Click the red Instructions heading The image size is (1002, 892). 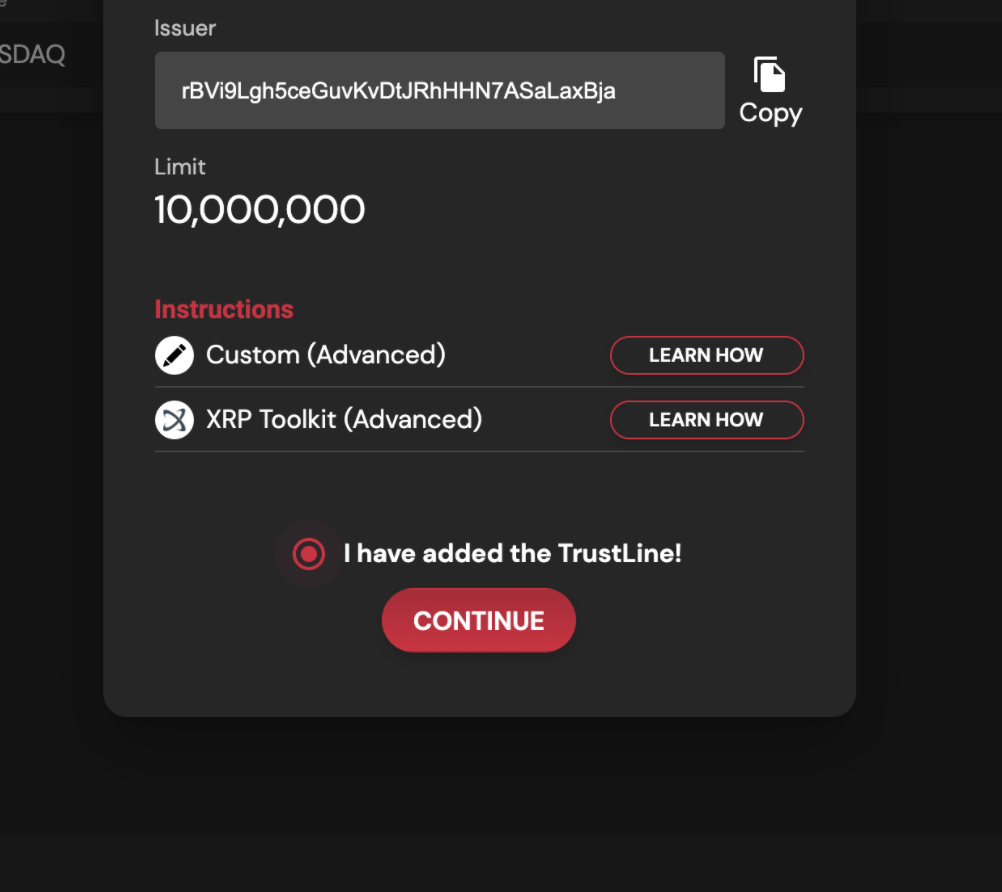click(224, 310)
